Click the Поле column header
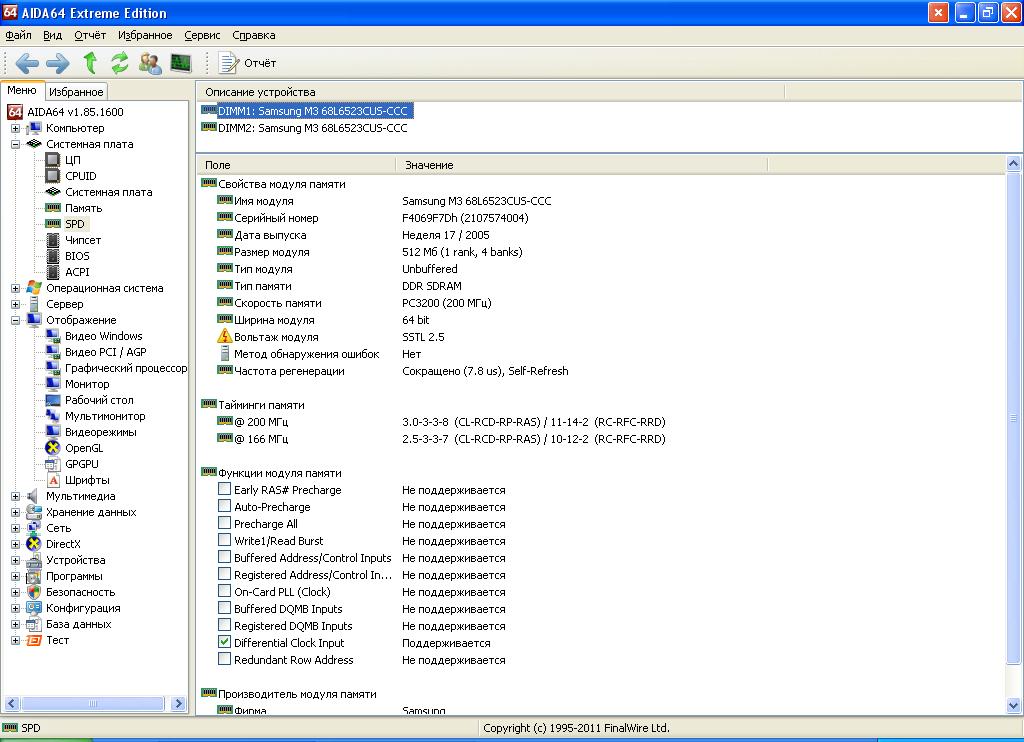 tap(296, 165)
